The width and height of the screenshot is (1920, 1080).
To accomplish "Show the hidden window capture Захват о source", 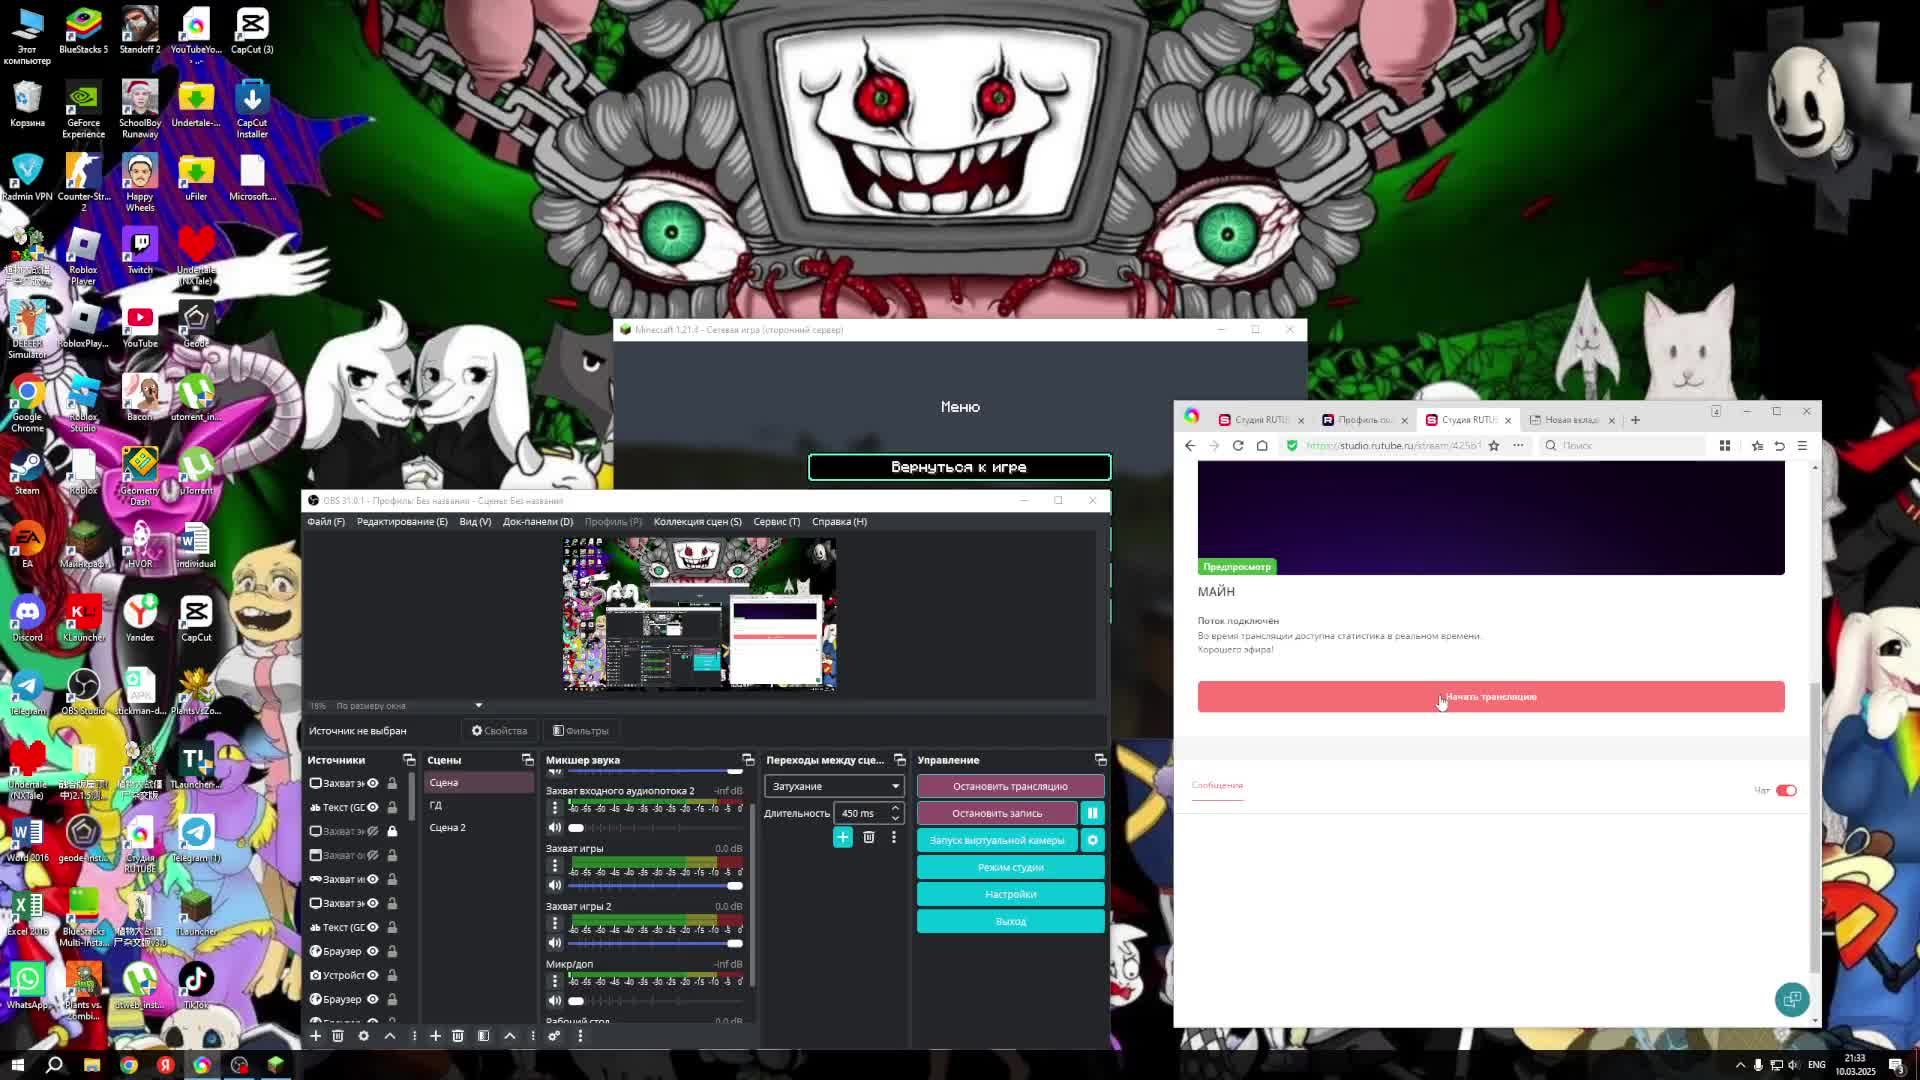I will (373, 855).
